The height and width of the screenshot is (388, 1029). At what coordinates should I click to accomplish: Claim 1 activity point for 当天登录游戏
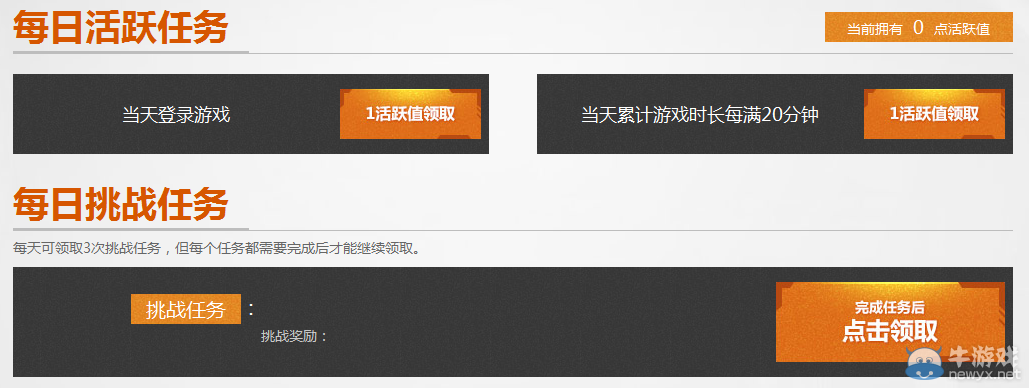410,114
